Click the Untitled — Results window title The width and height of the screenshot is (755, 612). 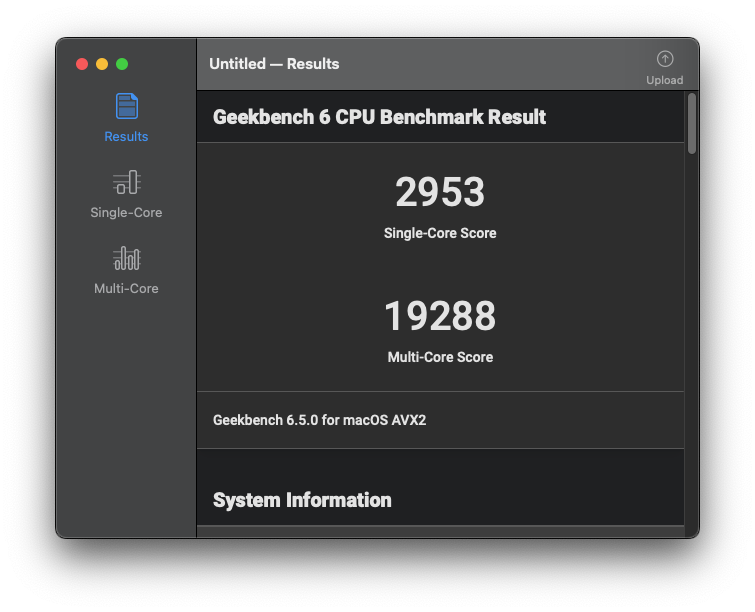pos(274,64)
